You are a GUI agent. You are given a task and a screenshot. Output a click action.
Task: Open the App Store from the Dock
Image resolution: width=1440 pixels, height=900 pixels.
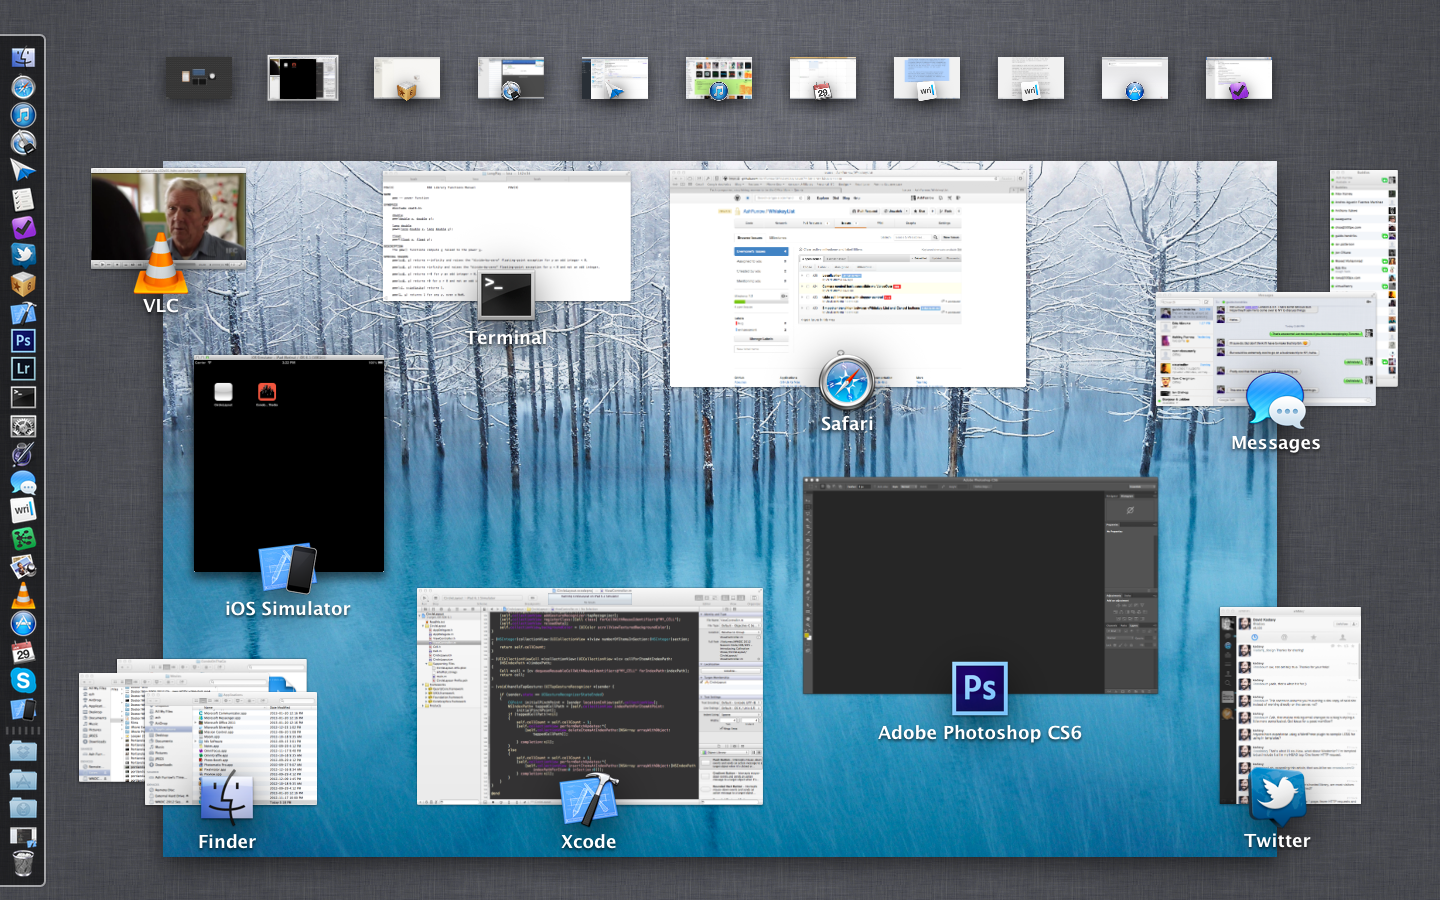click(x=23, y=624)
